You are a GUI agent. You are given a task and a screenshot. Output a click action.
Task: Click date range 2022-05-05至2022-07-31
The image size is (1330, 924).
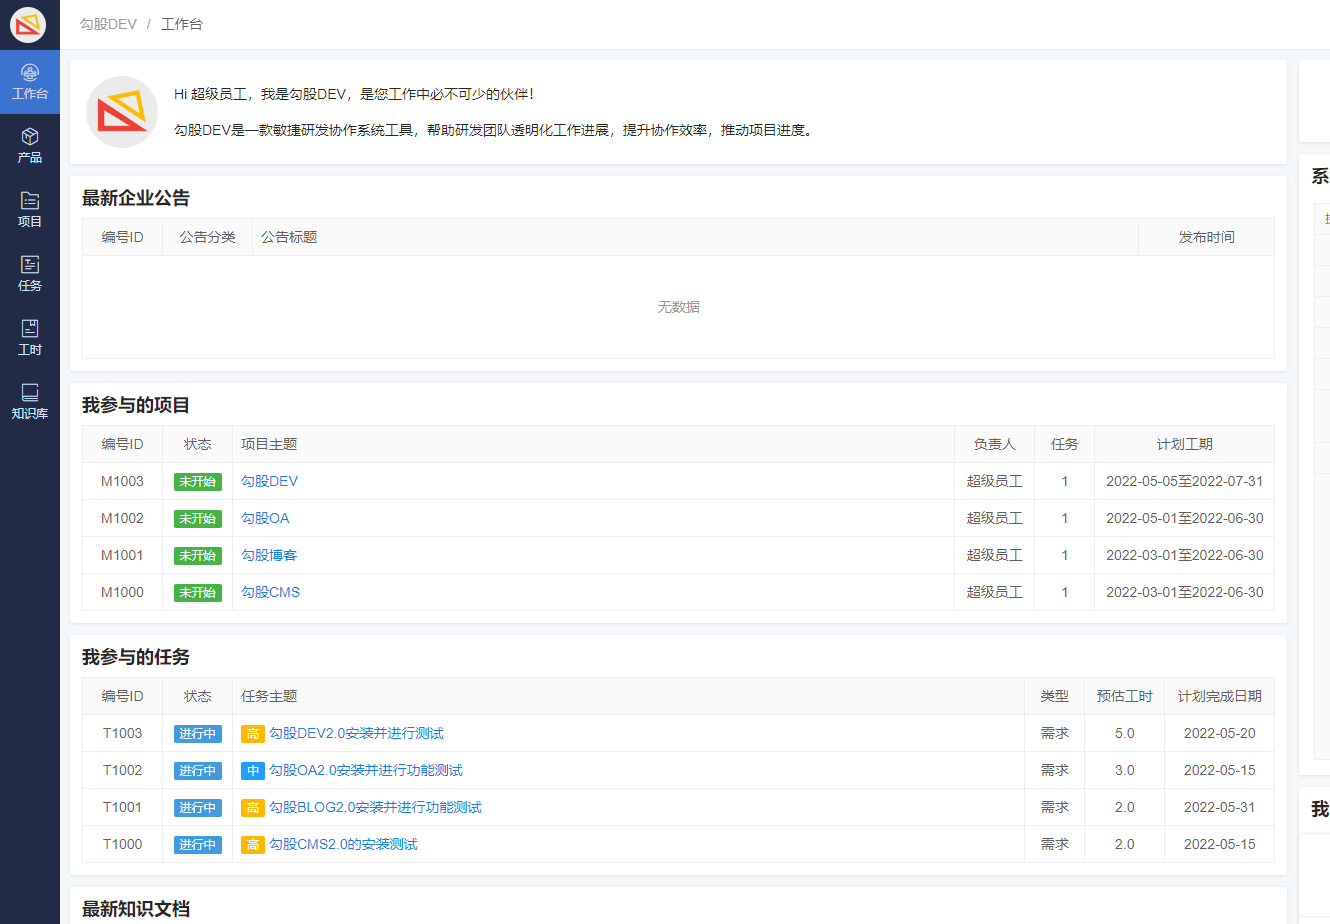pos(1184,481)
